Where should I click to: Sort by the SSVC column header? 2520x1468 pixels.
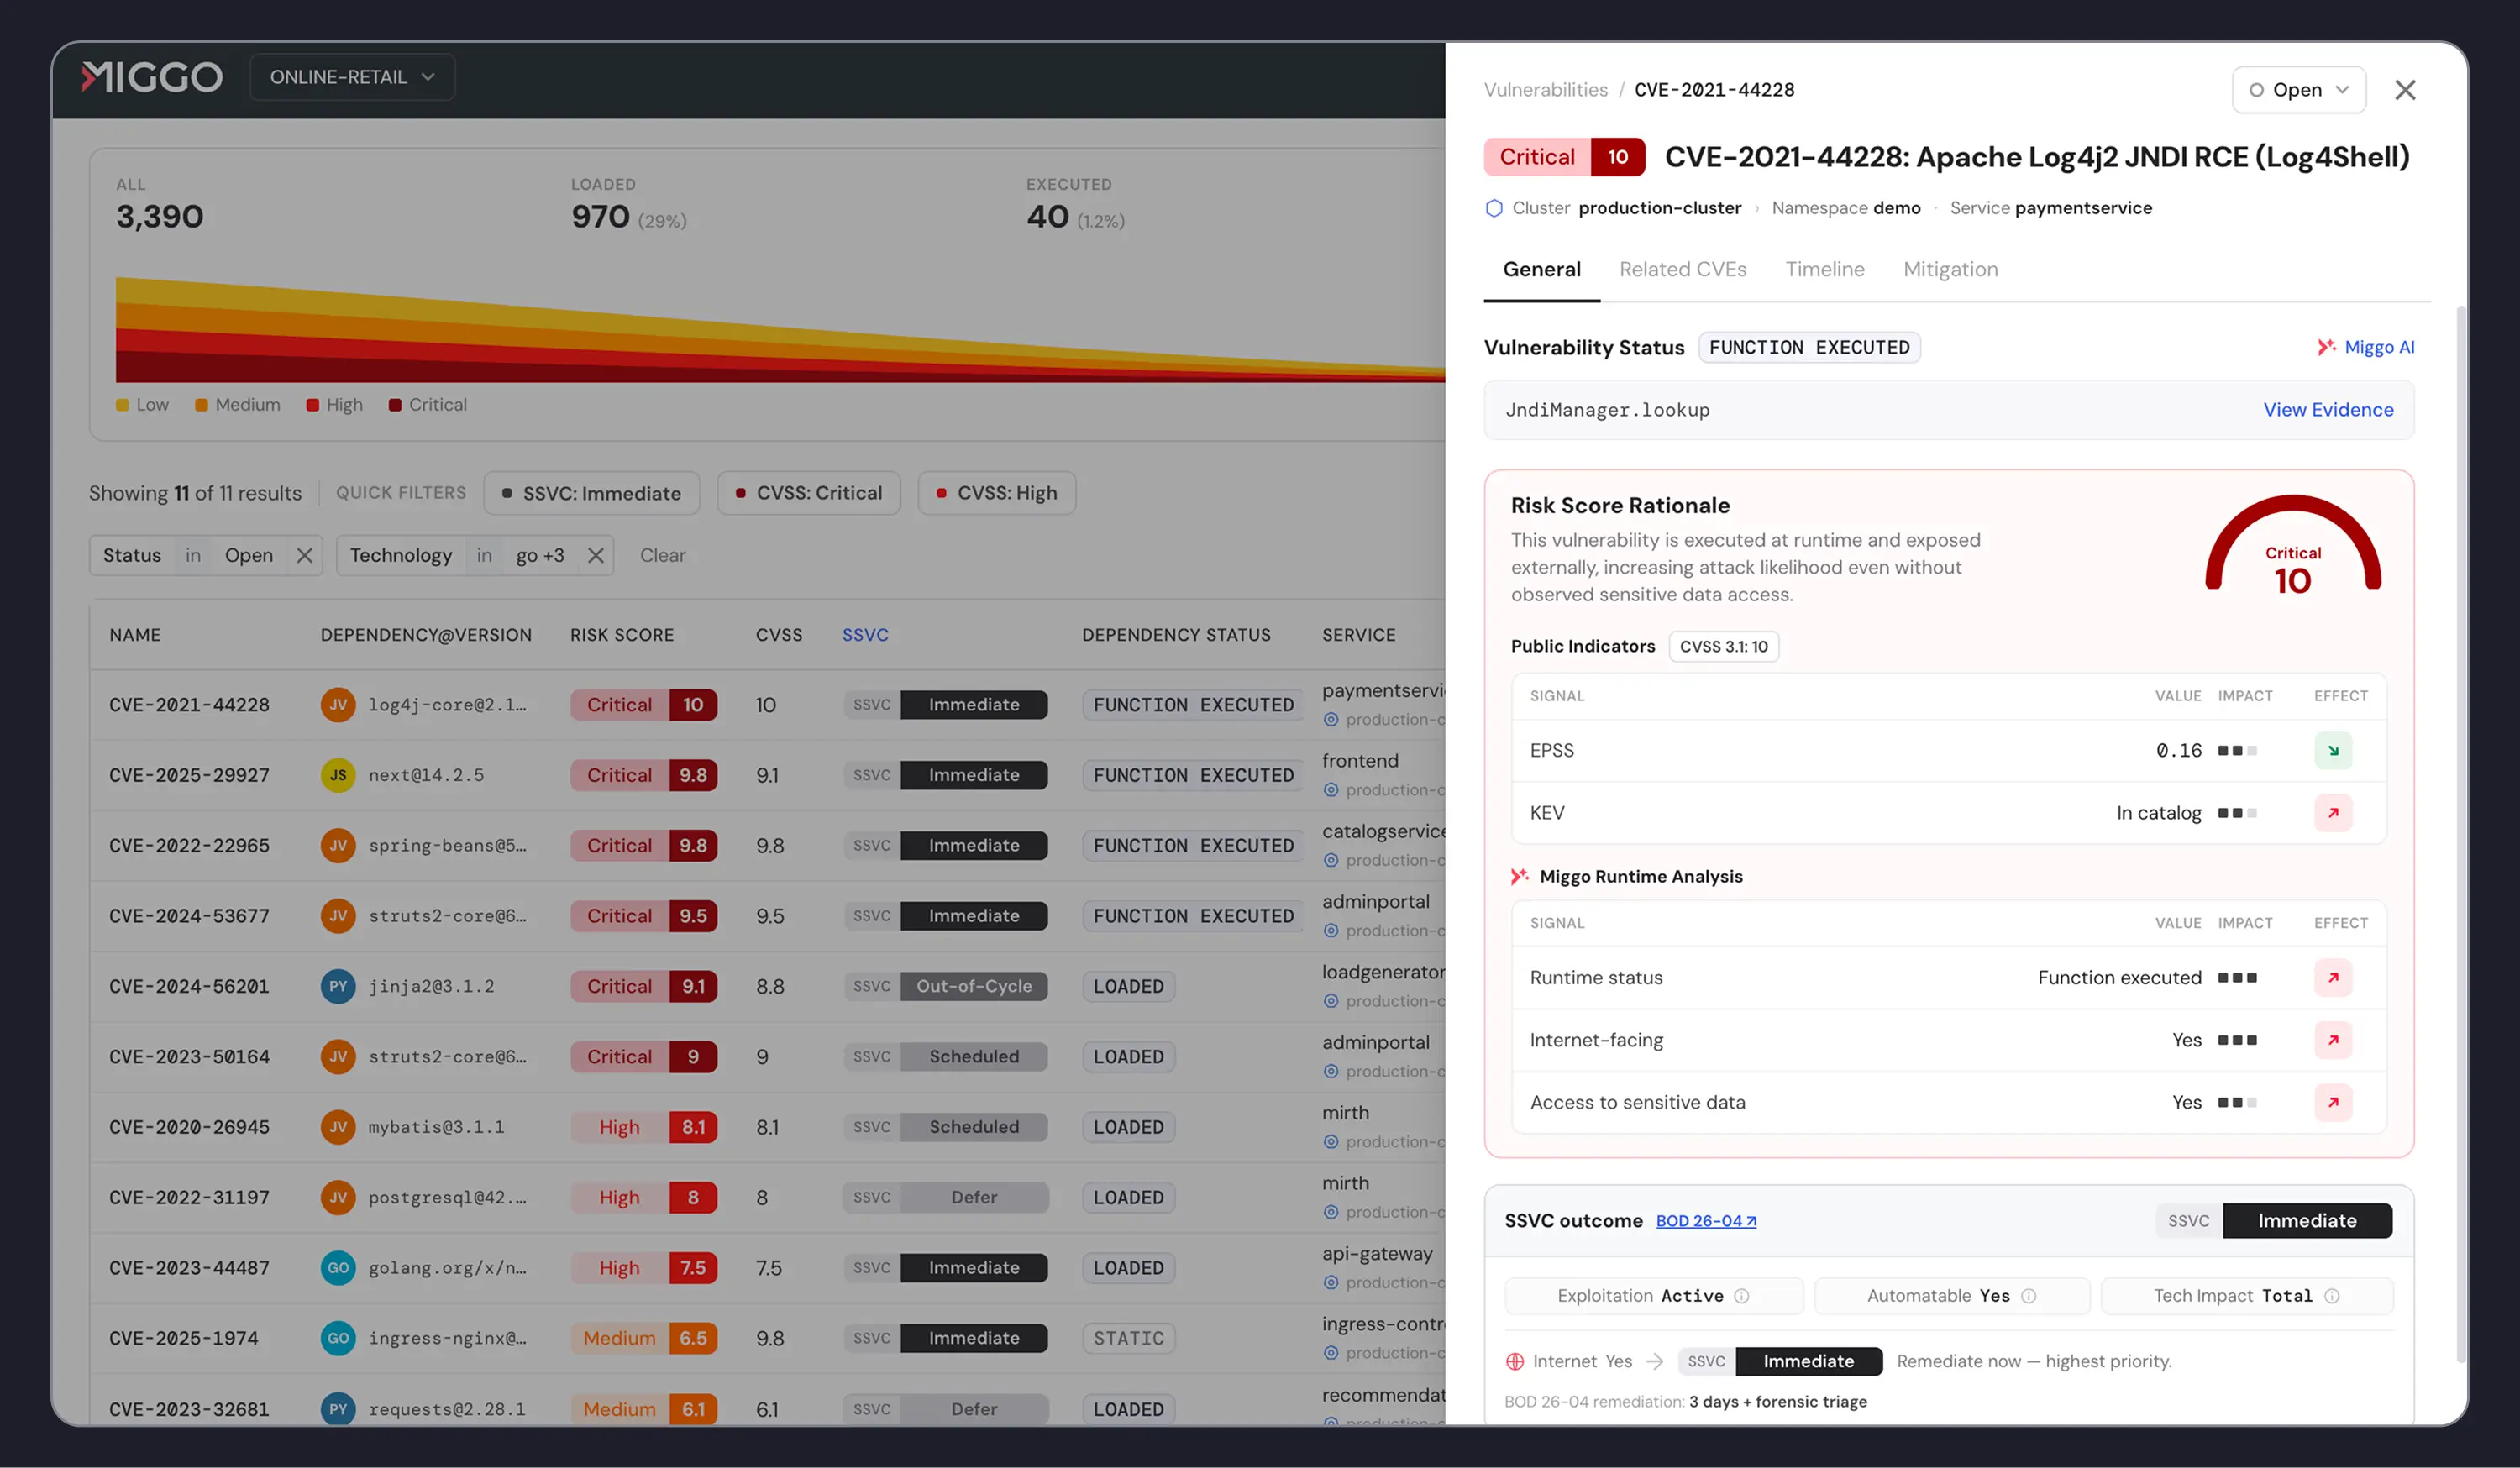tap(865, 635)
